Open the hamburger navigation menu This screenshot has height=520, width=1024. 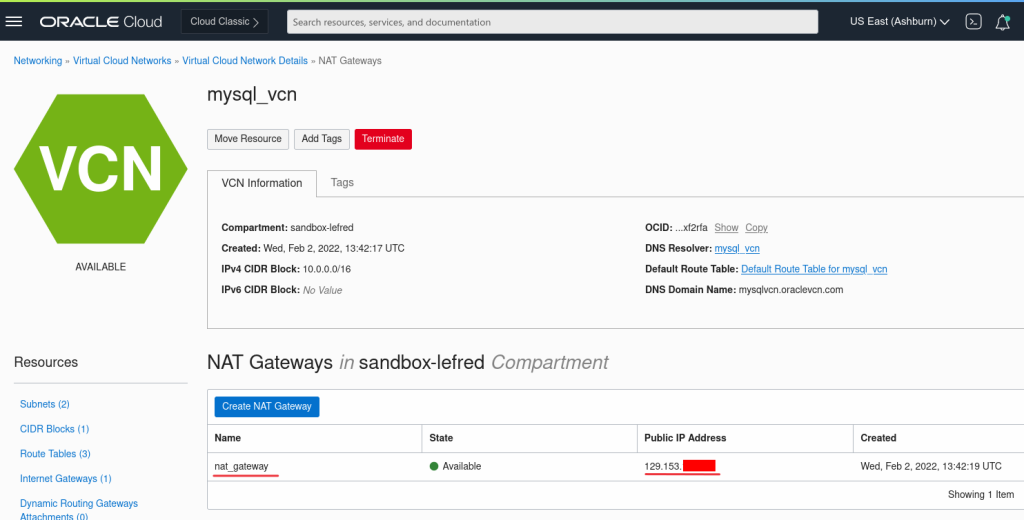(14, 22)
